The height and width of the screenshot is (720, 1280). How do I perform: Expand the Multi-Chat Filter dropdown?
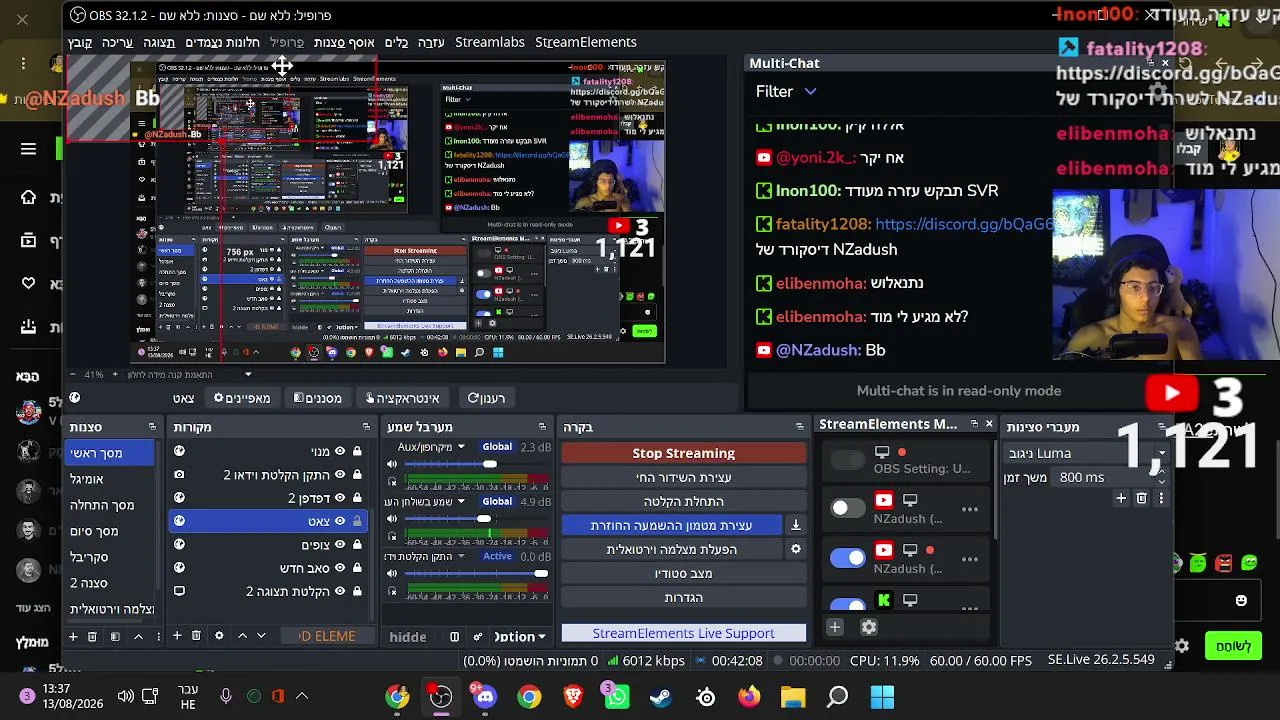tap(786, 91)
